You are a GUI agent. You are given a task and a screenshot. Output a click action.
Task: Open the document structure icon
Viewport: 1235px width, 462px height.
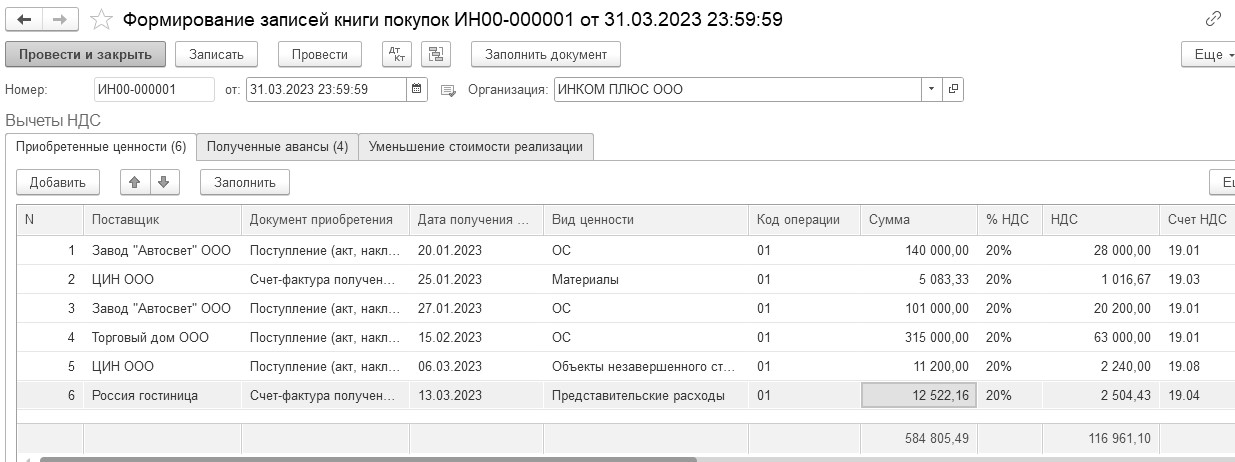click(x=435, y=54)
